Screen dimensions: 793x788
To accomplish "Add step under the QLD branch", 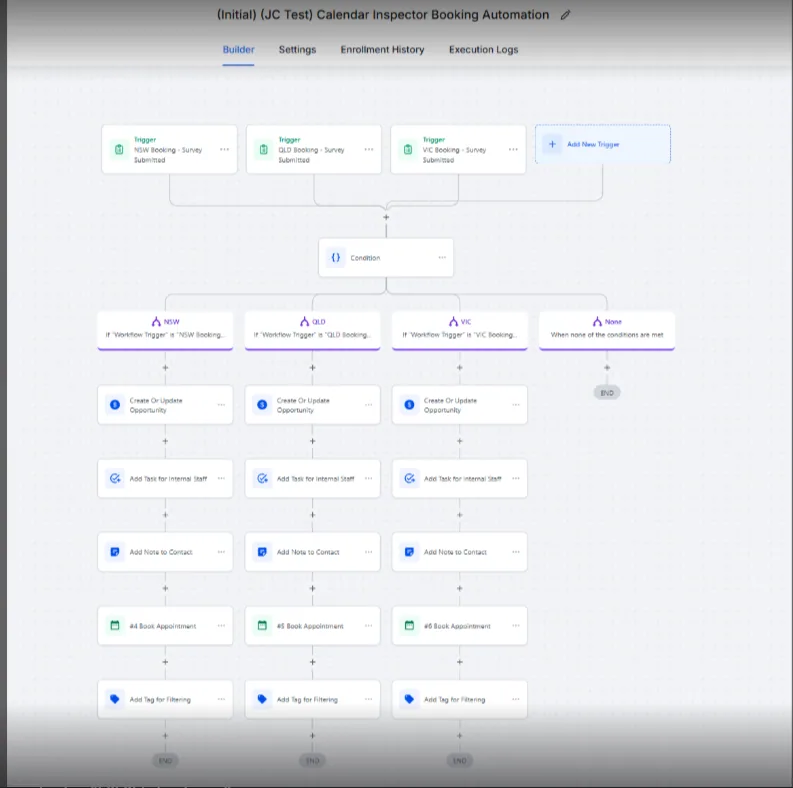I will [313, 368].
